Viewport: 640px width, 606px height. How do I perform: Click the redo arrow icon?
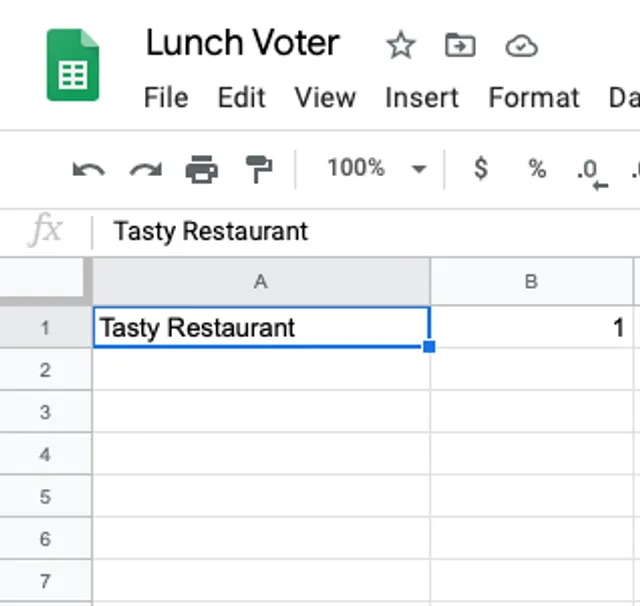146,169
